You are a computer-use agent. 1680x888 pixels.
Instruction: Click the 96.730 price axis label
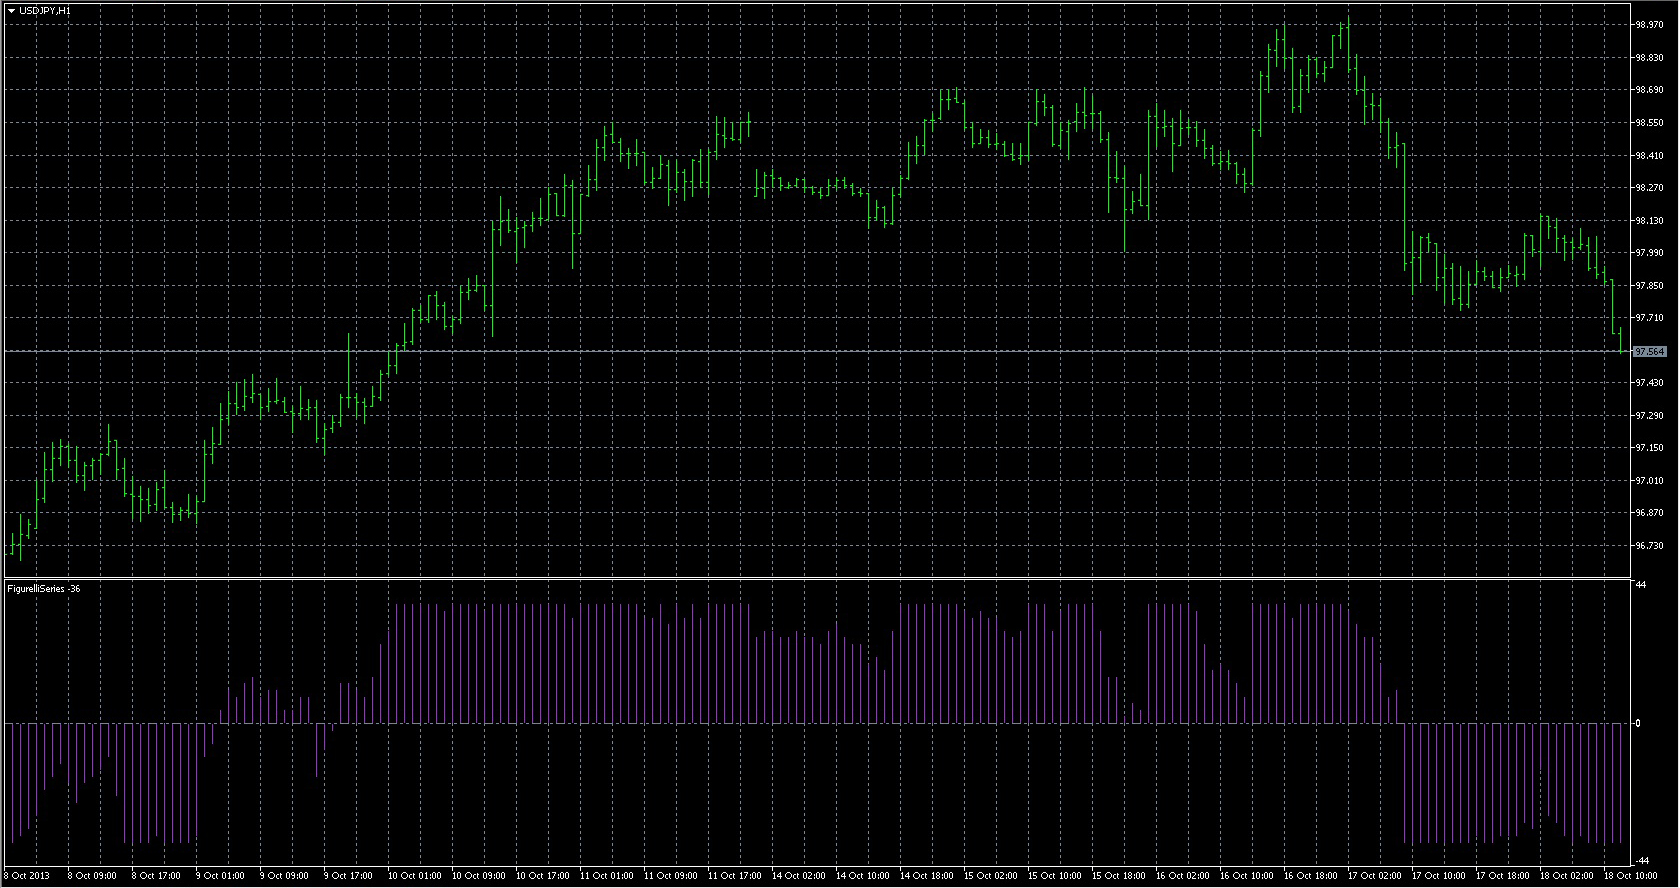pos(1649,546)
